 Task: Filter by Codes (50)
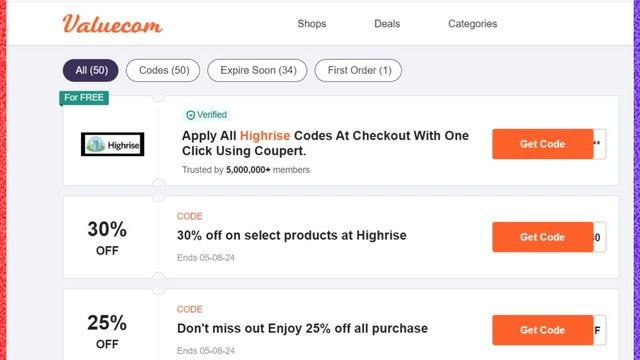click(x=163, y=70)
